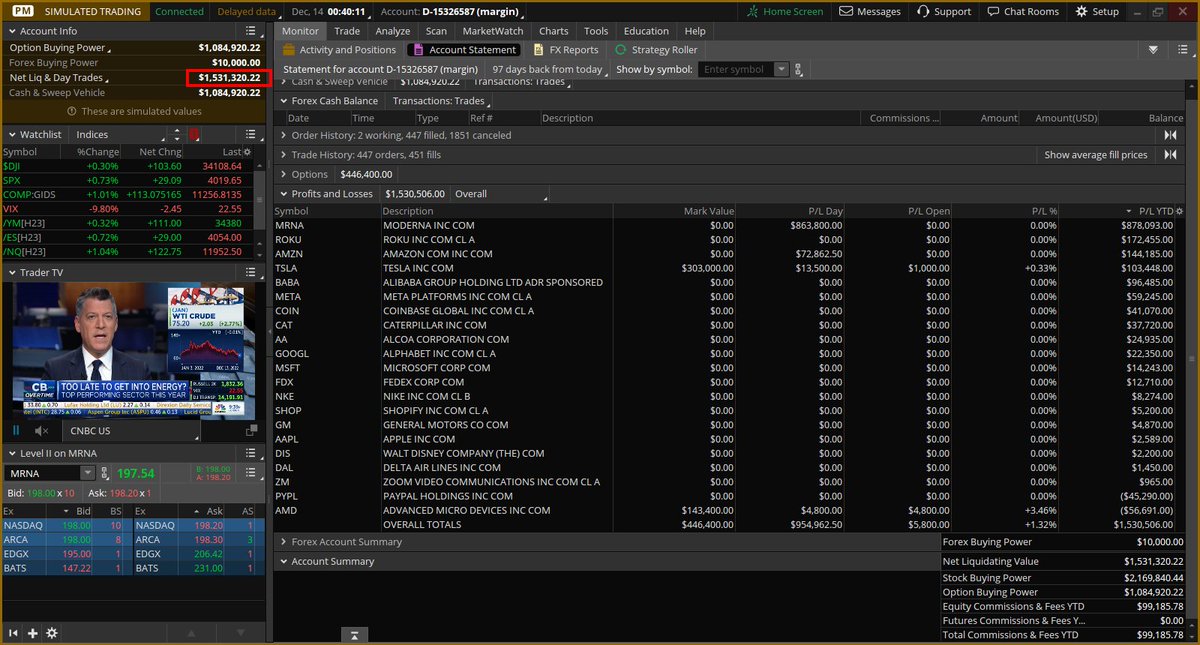Pause the CNBC Trader TV stream
This screenshot has height=645, width=1200.
click(16, 431)
